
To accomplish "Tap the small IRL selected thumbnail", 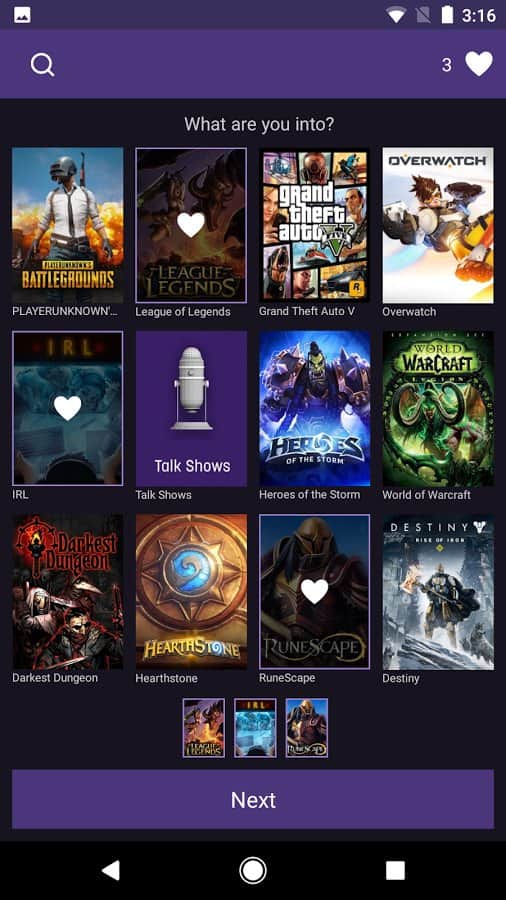I will pos(255,728).
